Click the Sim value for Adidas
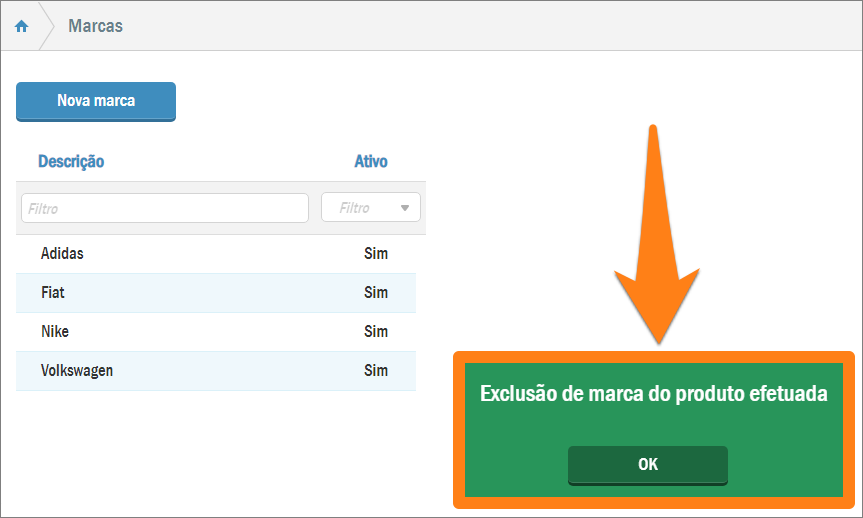Image resolution: width=863 pixels, height=518 pixels. click(x=376, y=254)
